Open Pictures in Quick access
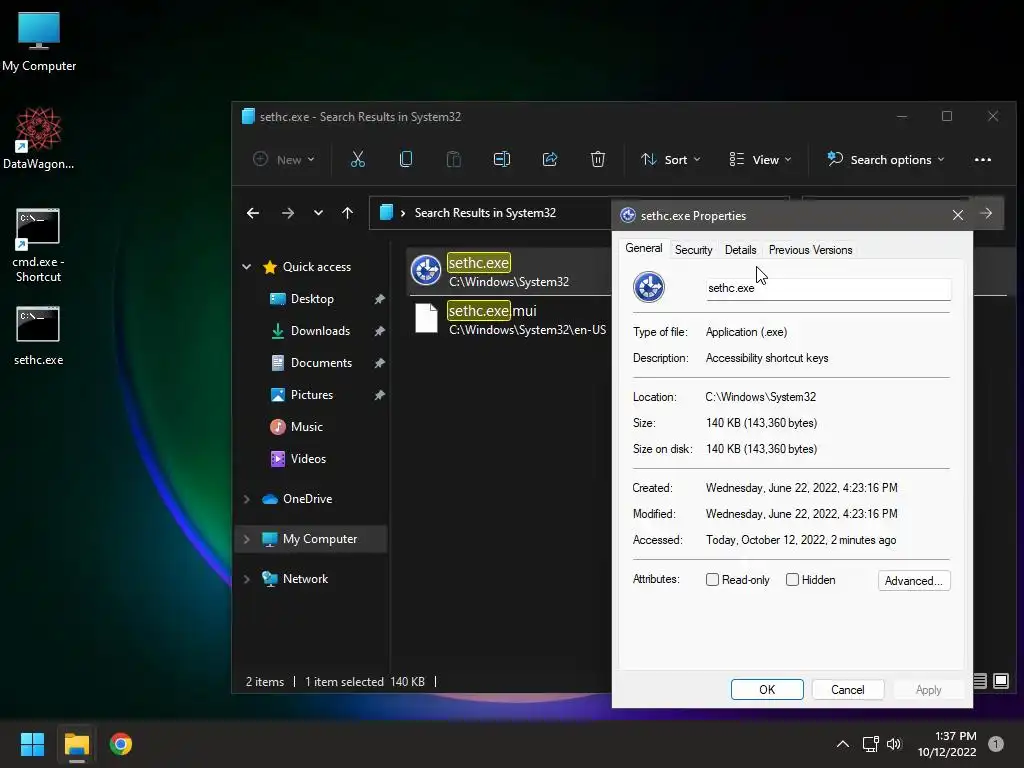The width and height of the screenshot is (1024, 768). point(312,395)
